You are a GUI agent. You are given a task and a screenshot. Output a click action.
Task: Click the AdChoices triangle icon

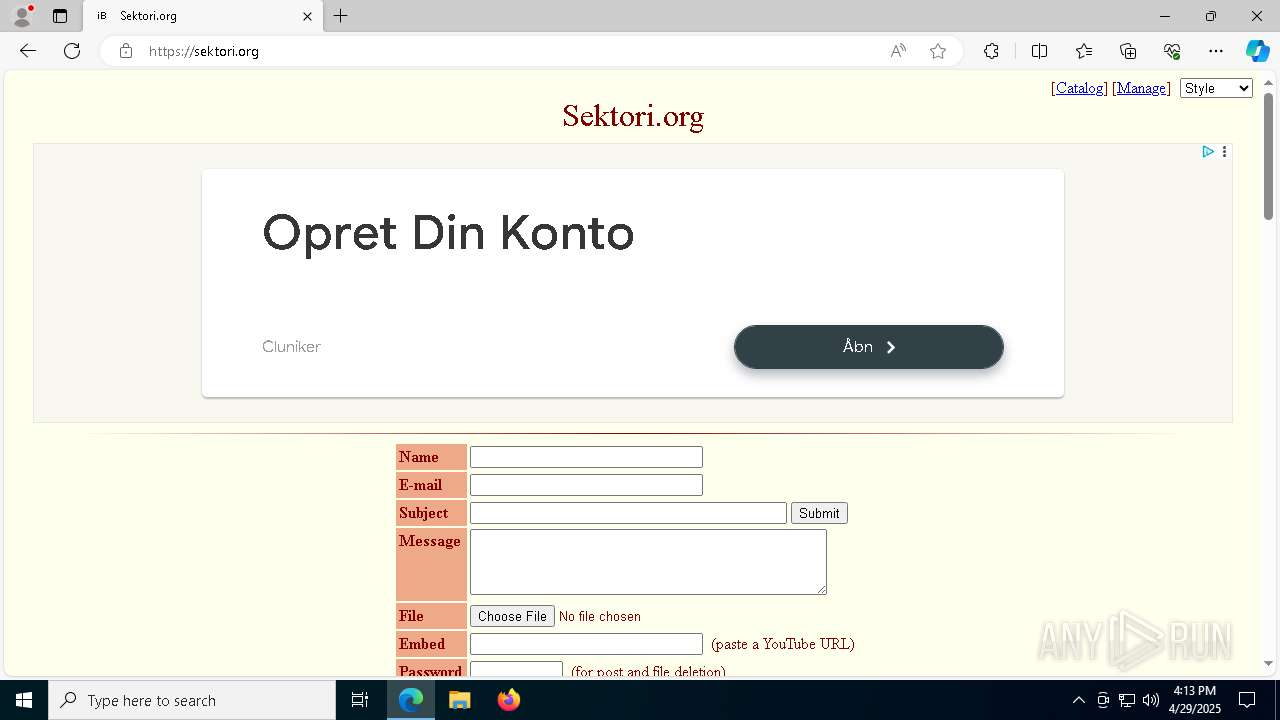1208,152
